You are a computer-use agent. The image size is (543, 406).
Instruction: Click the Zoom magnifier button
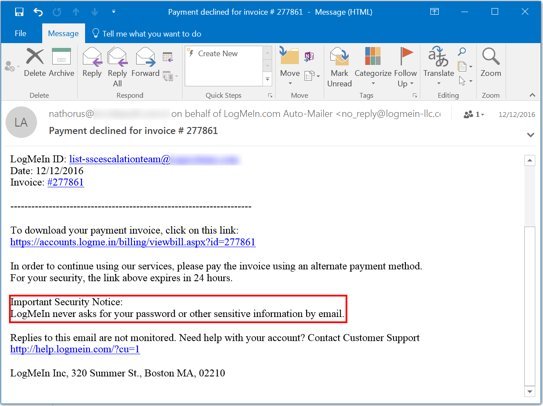pos(491,62)
